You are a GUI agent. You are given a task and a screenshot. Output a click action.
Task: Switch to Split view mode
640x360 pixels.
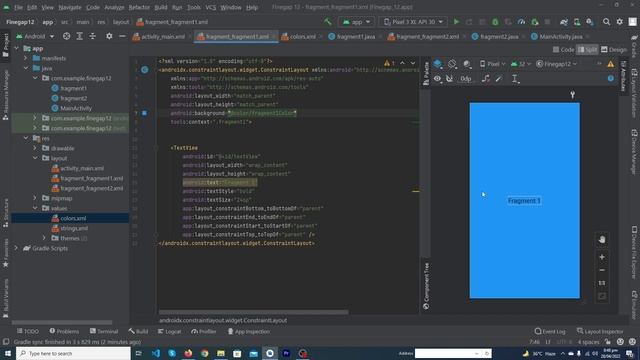pyautogui.click(x=587, y=49)
